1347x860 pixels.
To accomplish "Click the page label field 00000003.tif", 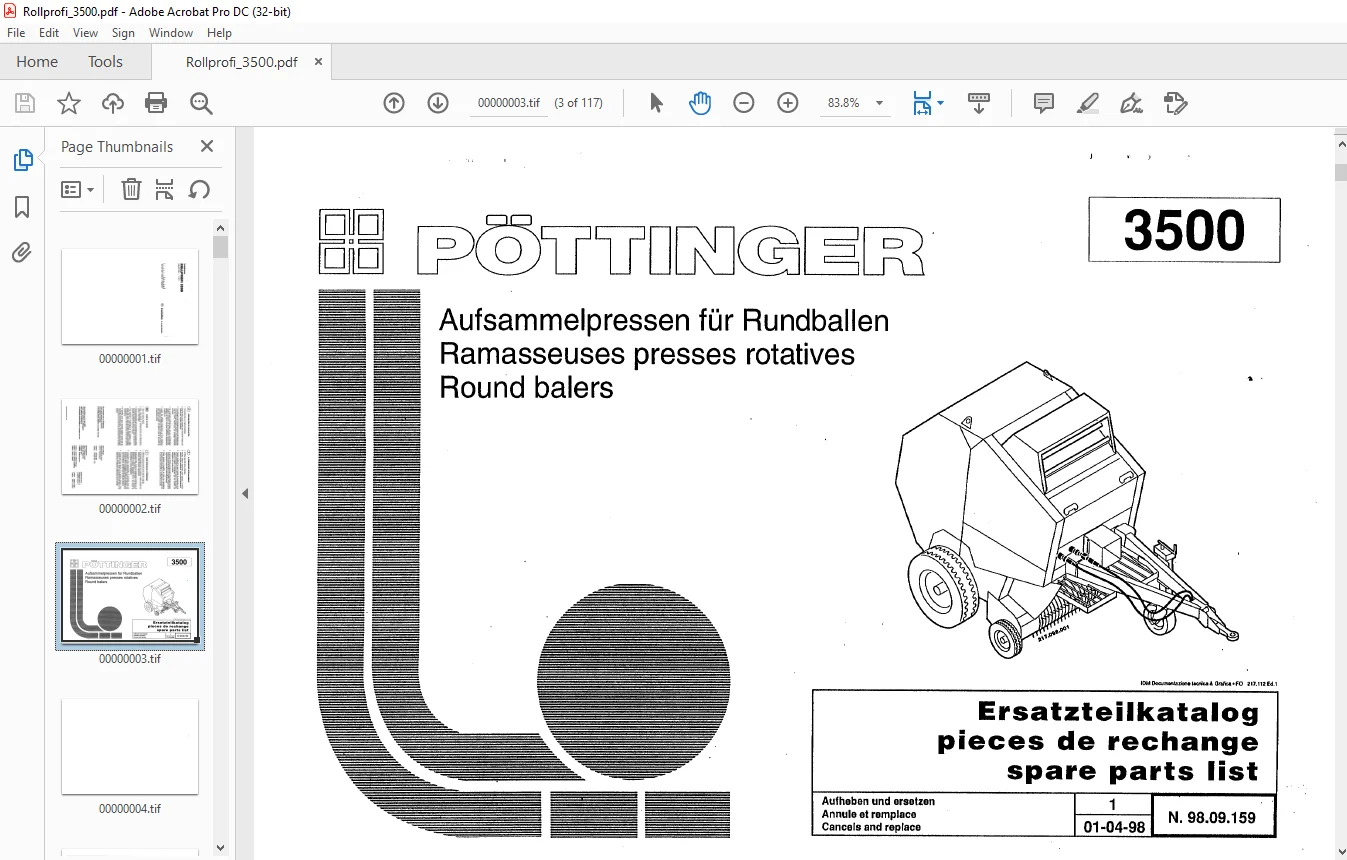I will [509, 103].
